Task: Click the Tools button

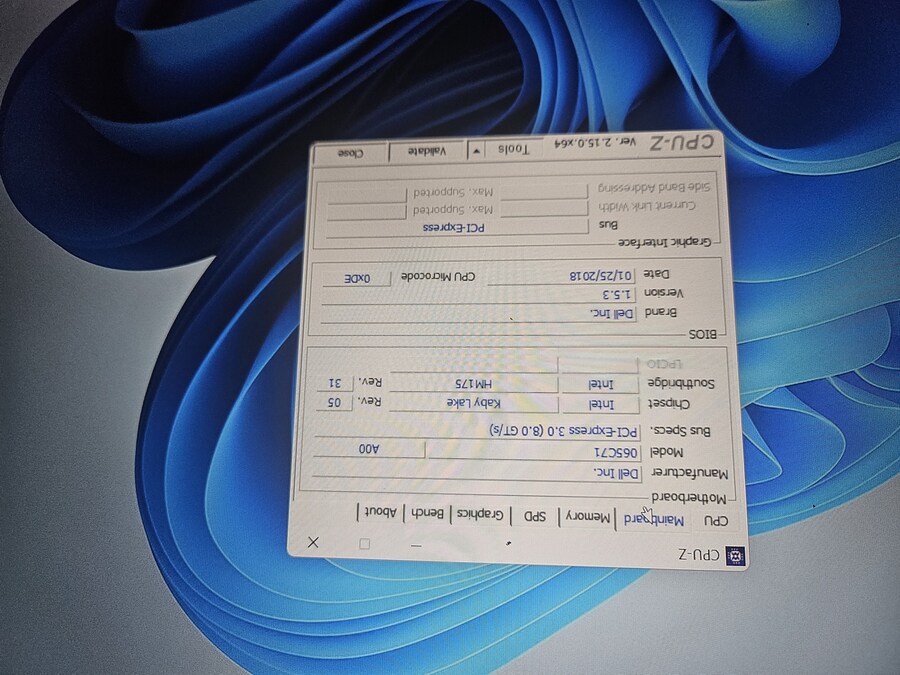Action: pyautogui.click(x=513, y=149)
